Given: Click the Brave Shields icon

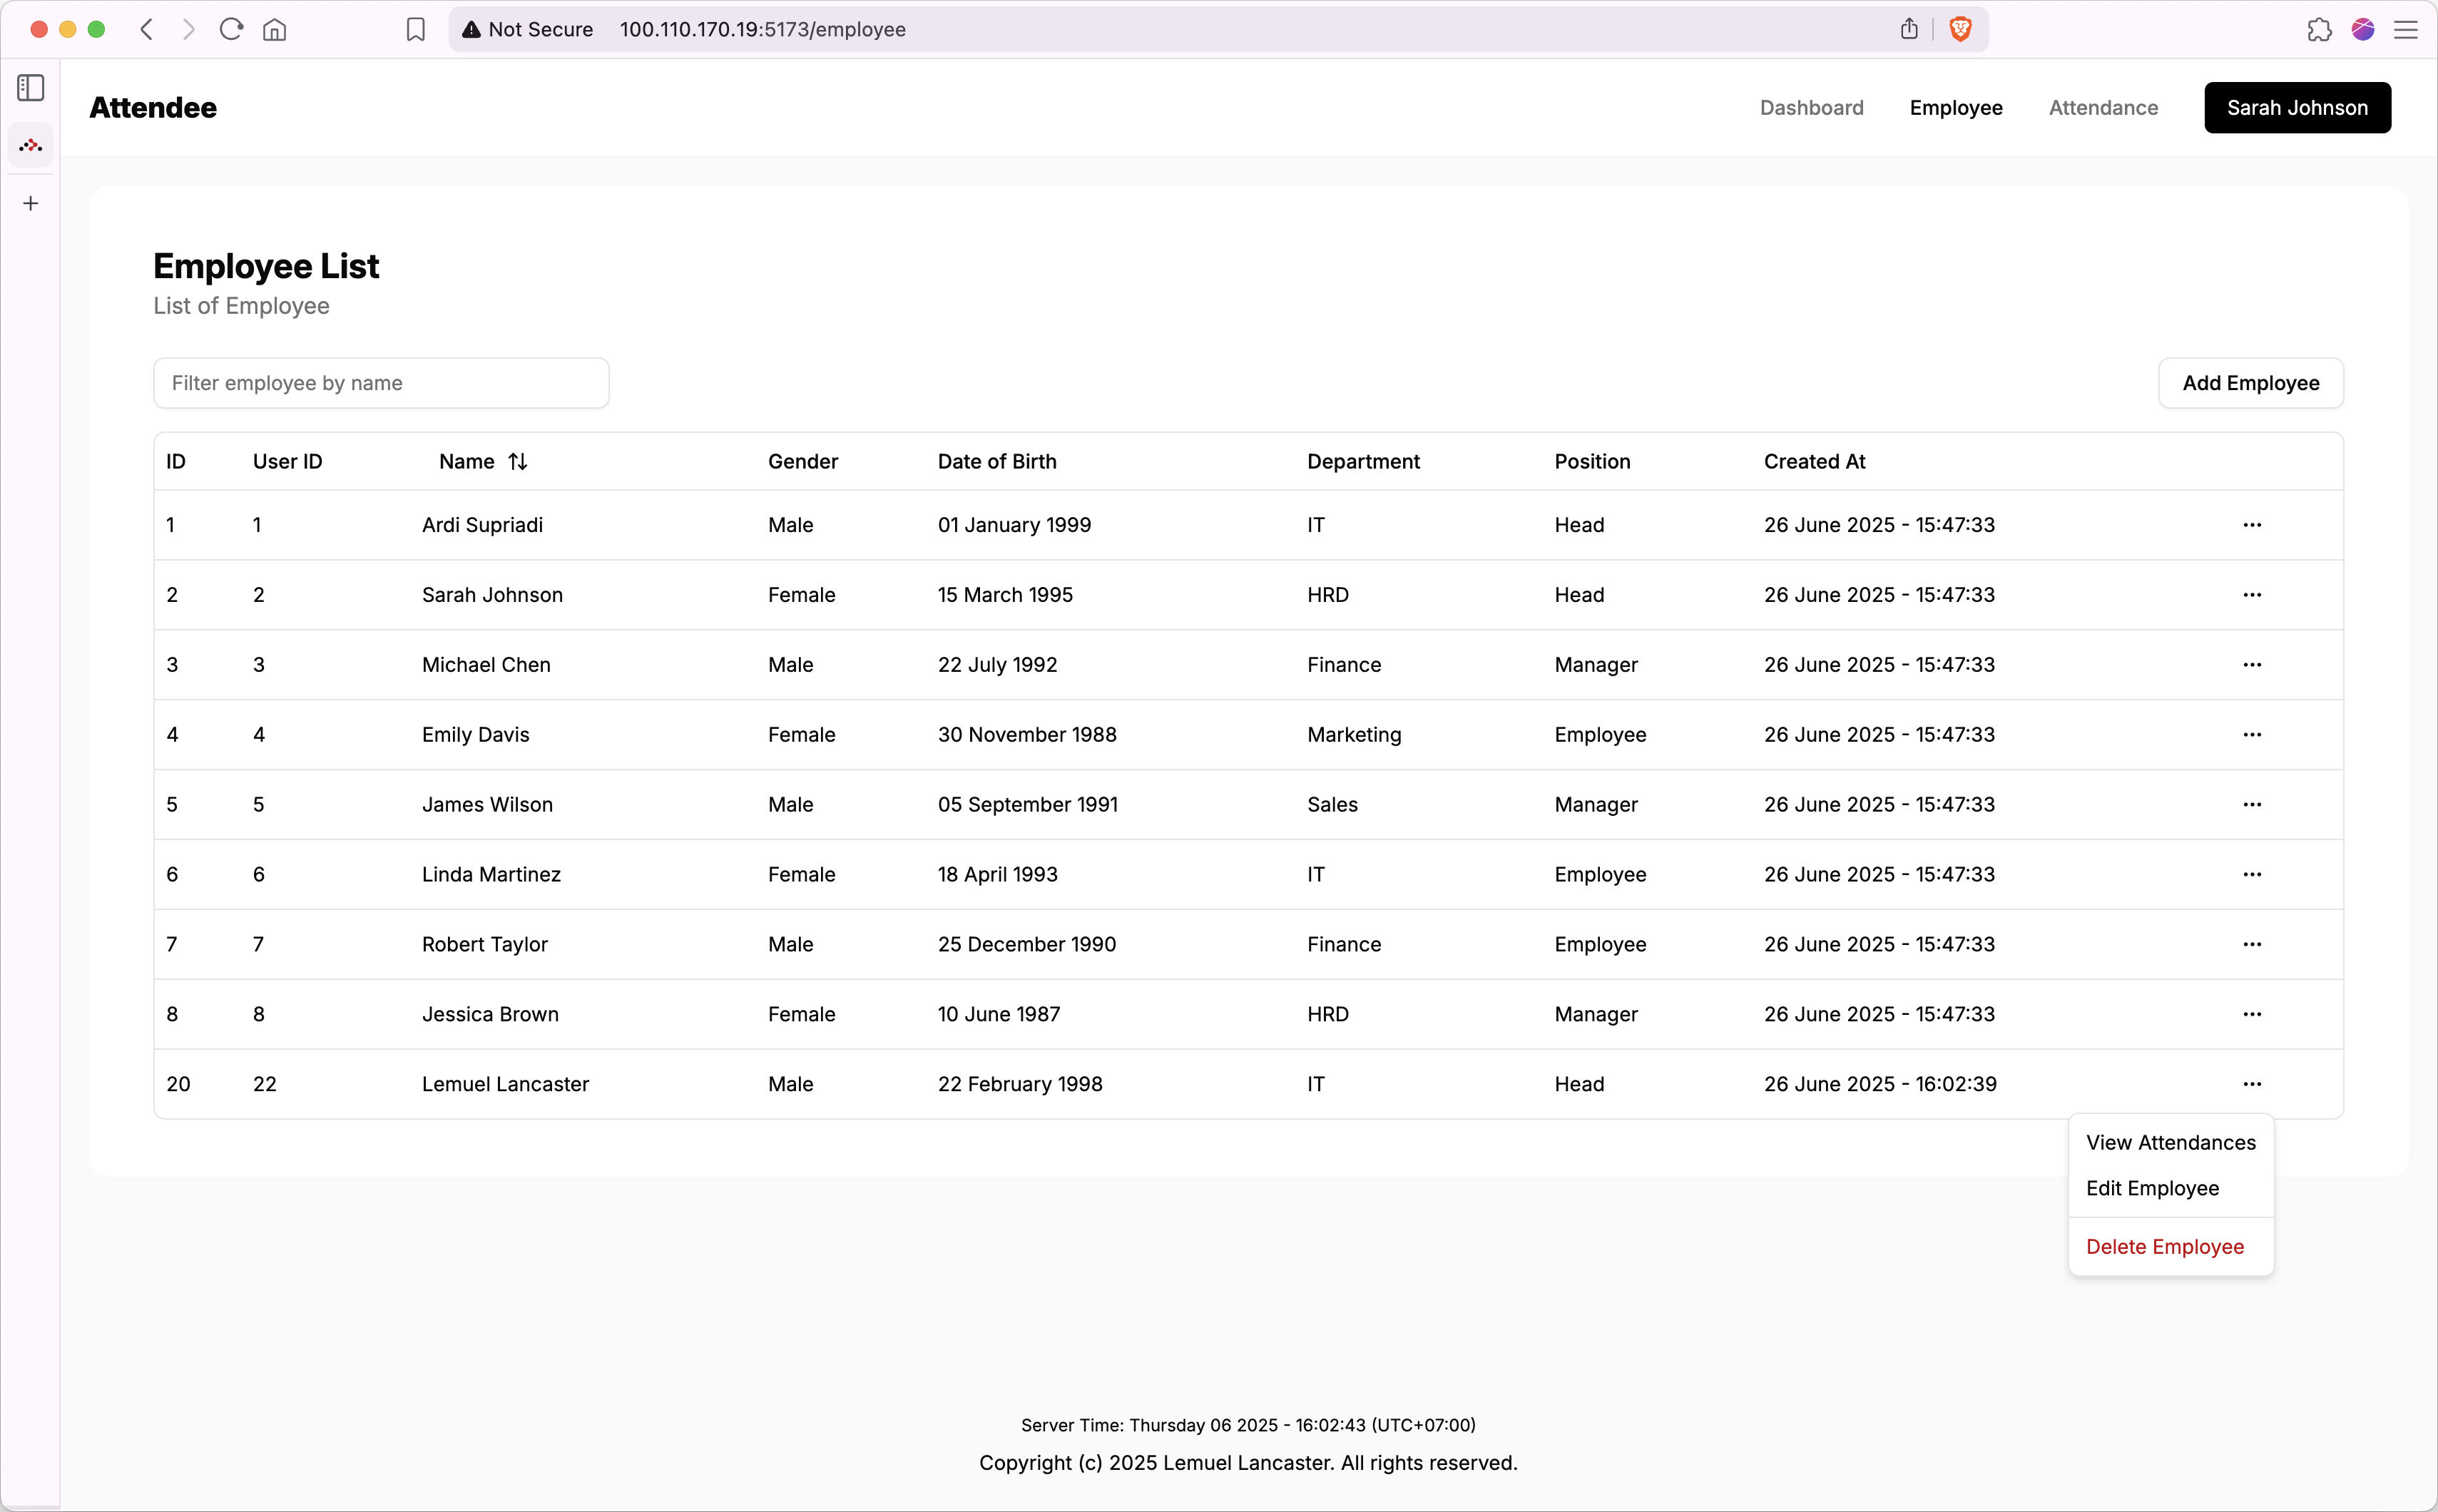Looking at the screenshot, I should (x=1960, y=29).
